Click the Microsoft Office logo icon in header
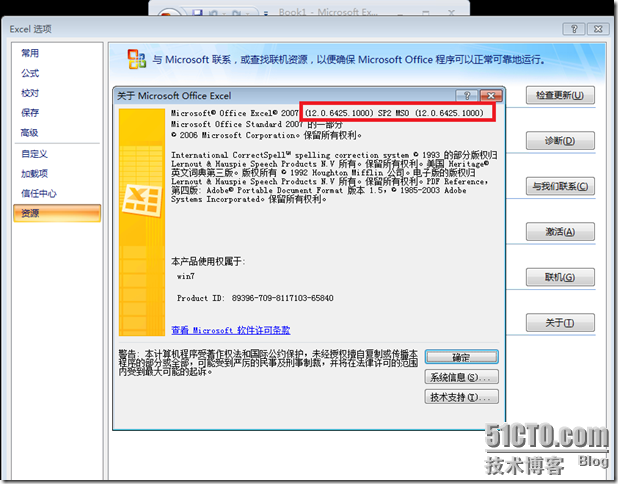This screenshot has height=484, width=618. coord(136,59)
